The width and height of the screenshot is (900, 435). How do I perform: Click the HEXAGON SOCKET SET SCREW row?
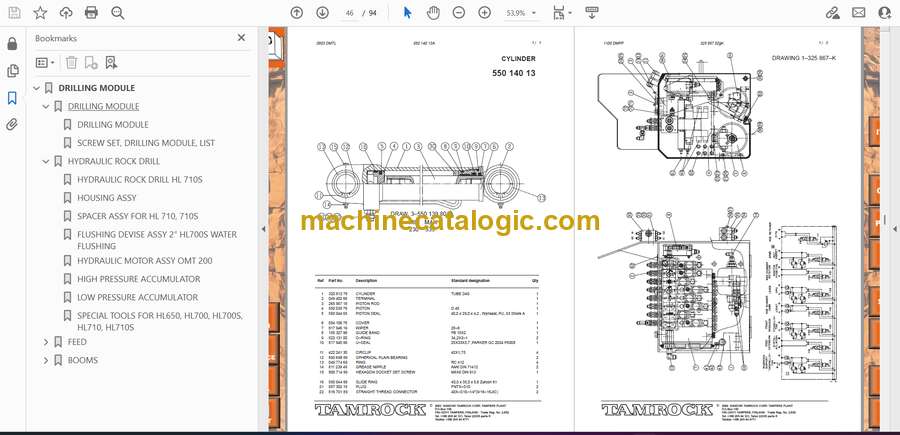428,372
